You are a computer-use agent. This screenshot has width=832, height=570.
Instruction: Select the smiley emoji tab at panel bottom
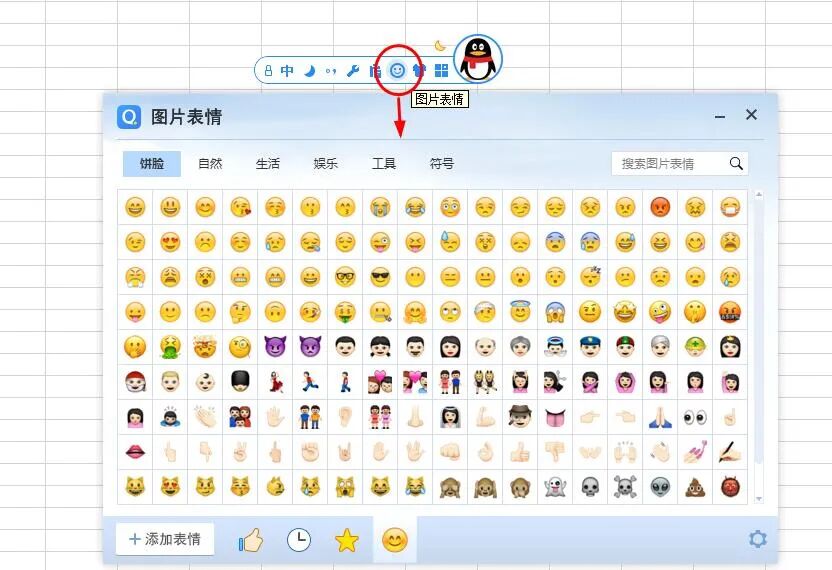pyautogui.click(x=395, y=540)
